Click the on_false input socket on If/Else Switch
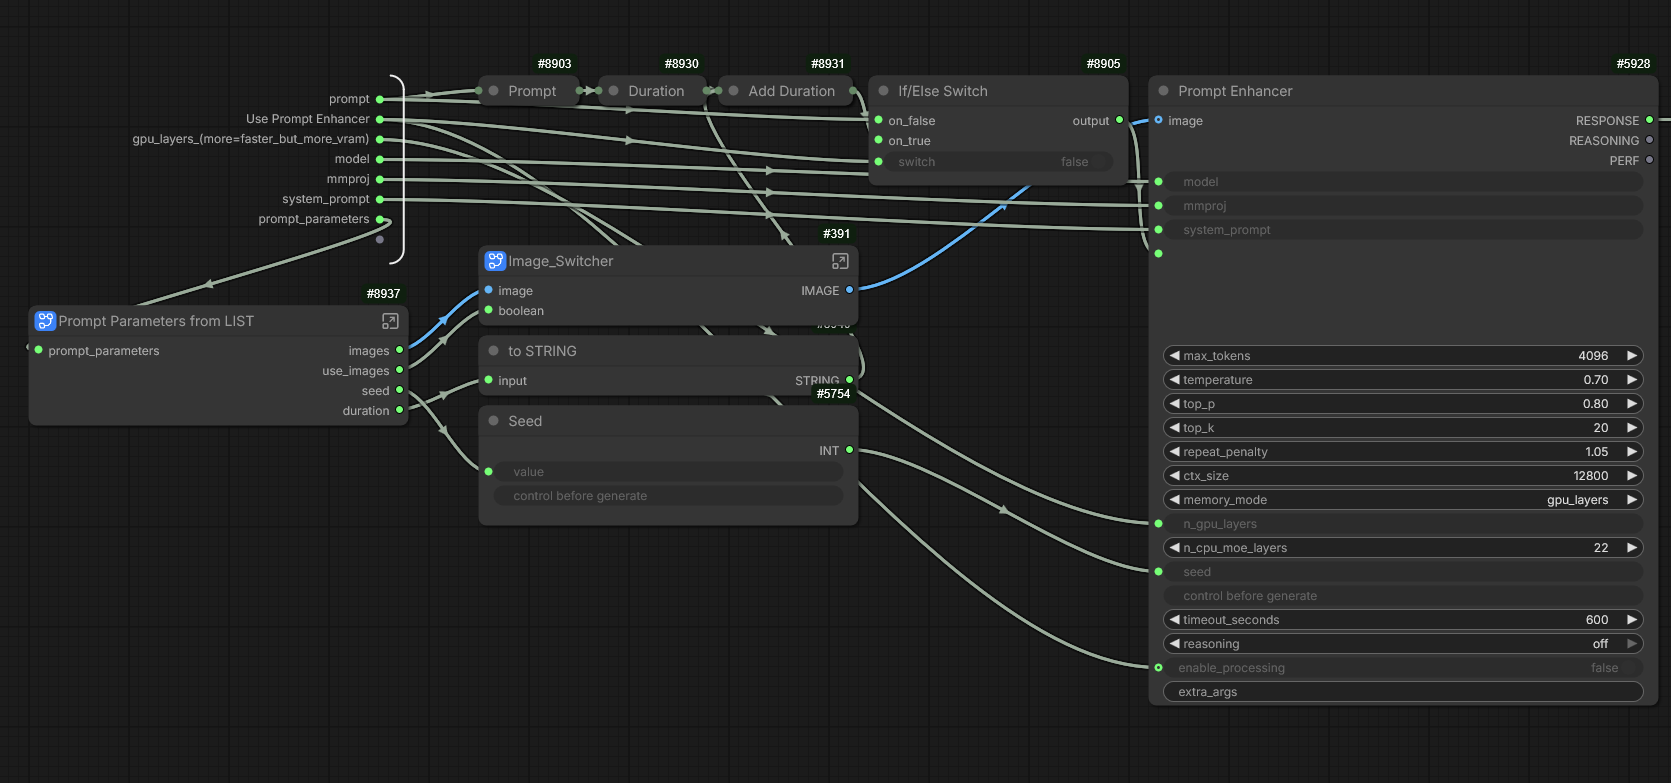 click(x=879, y=120)
